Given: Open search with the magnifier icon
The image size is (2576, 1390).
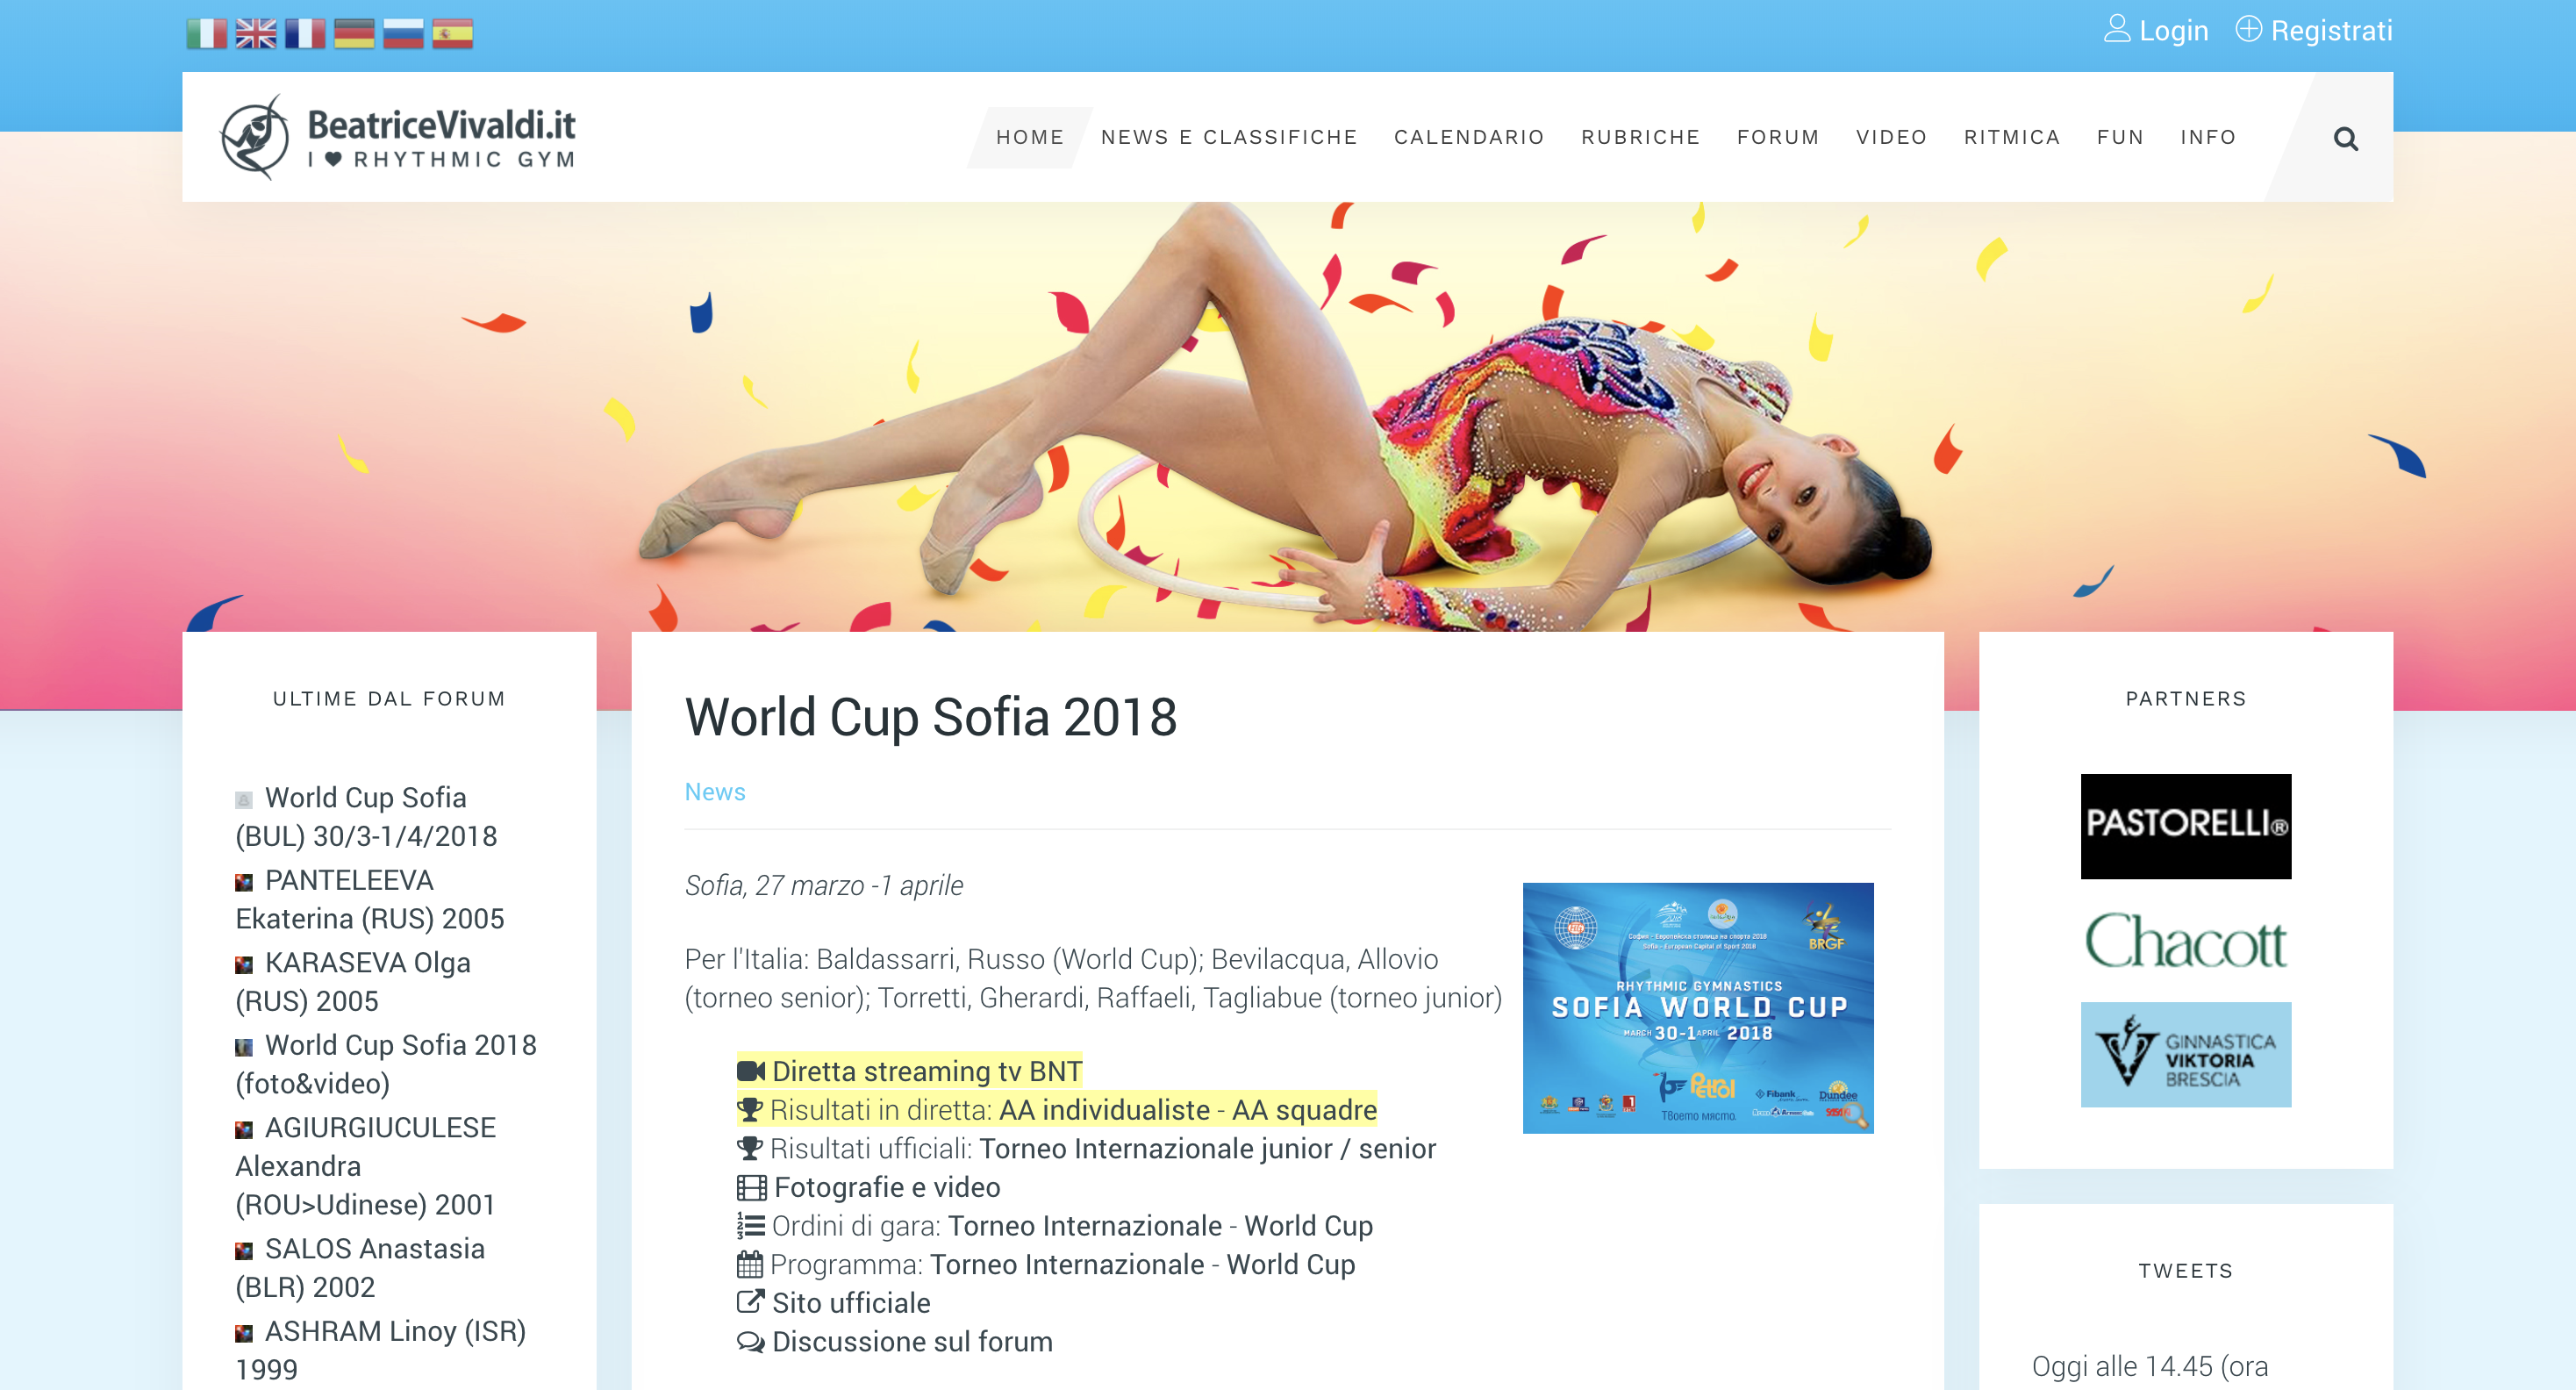Looking at the screenshot, I should (2345, 138).
